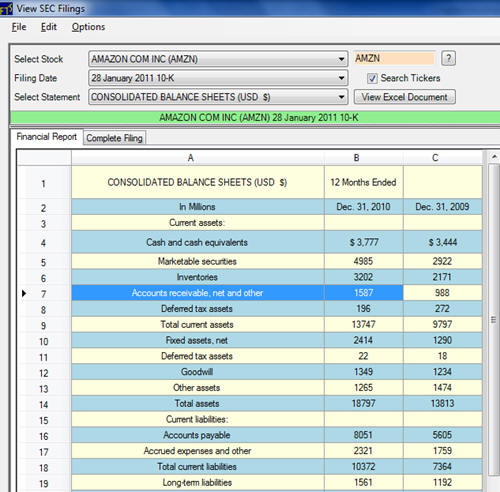Image resolution: width=500 pixels, height=492 pixels.
Task: Click the scroll up arrow of grid
Action: (x=494, y=156)
